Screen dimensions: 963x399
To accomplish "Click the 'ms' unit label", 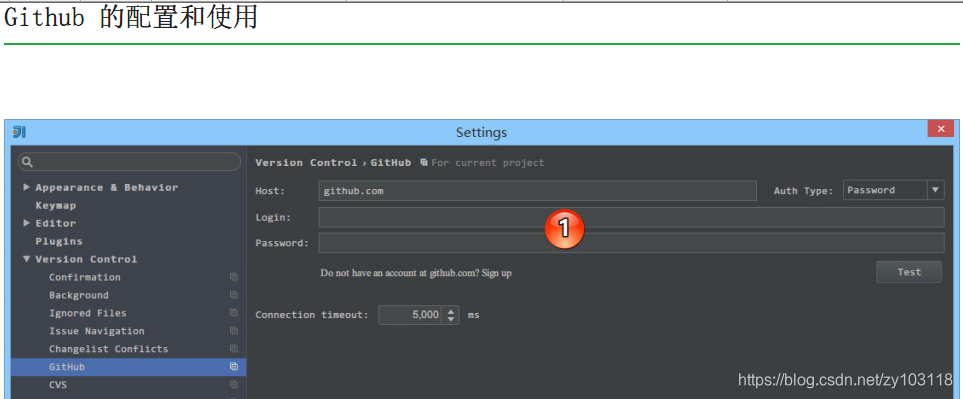I will 474,315.
